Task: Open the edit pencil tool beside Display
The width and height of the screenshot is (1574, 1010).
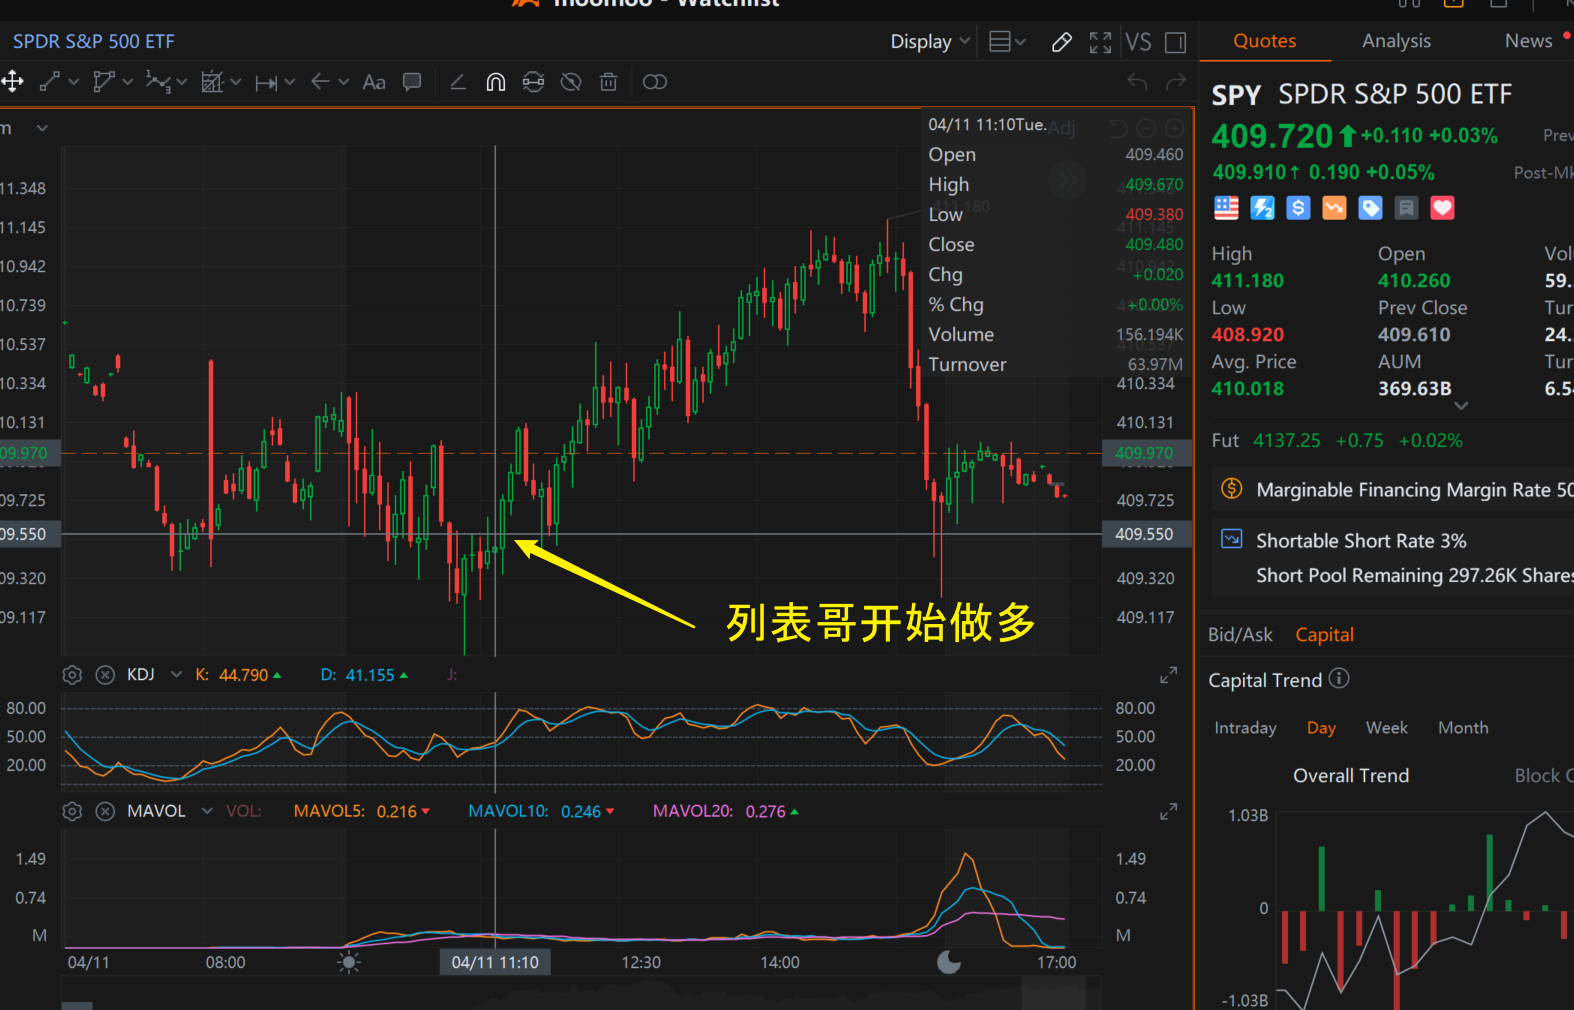Action: 1062,42
